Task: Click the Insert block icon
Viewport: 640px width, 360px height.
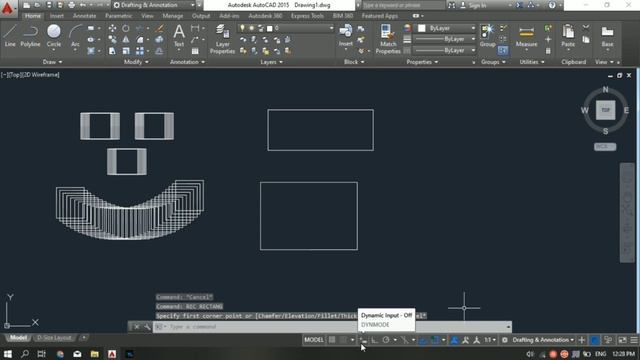Action: tap(346, 36)
